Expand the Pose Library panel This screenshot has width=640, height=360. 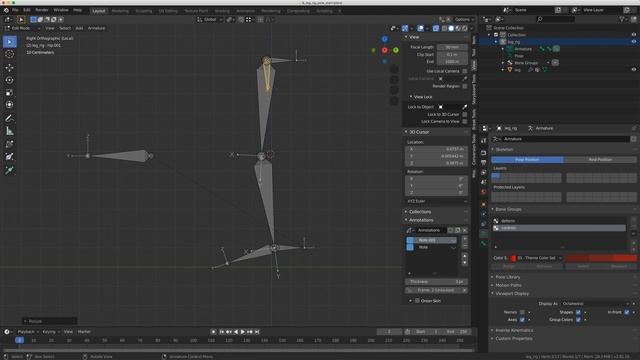[x=507, y=277]
